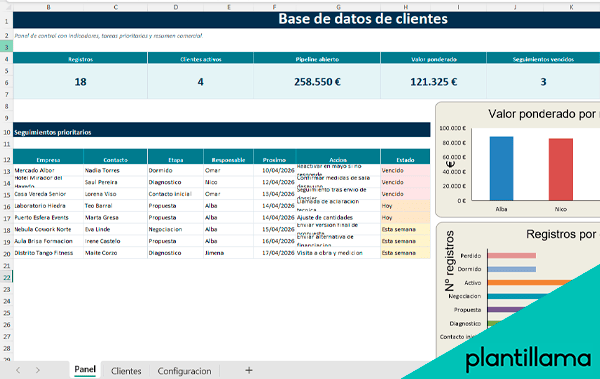Click the Valor ponderado chart title
This screenshot has height=379, width=600.
pyautogui.click(x=543, y=114)
